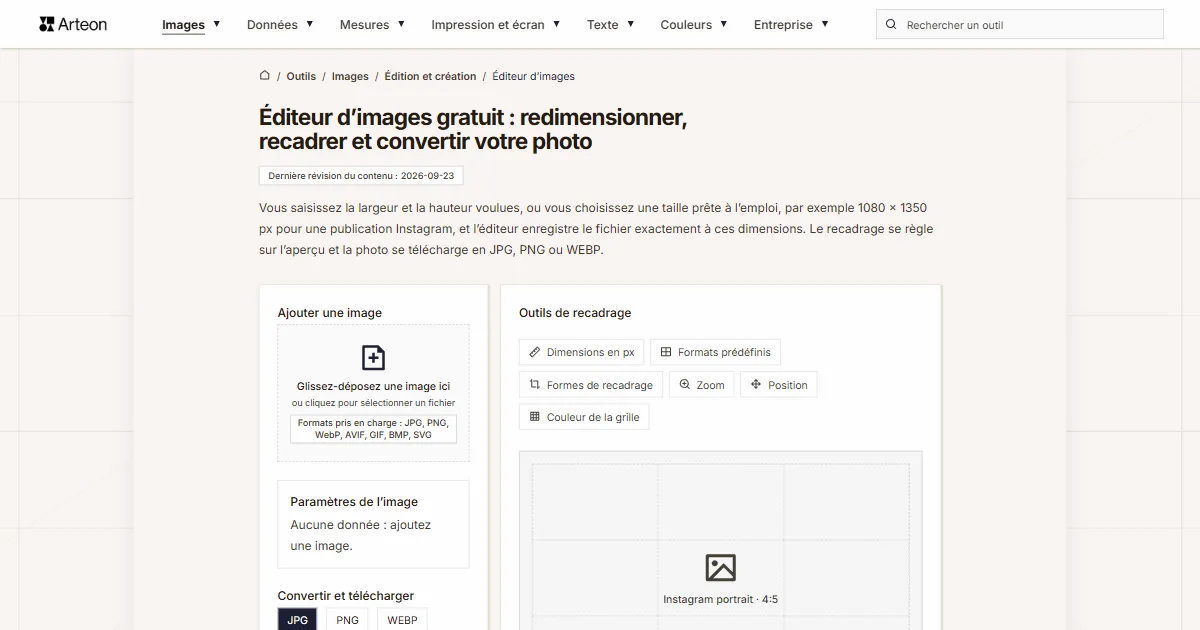The height and width of the screenshot is (630, 1200).
Task: Open Formats prédéfinis presets
Action: click(715, 352)
